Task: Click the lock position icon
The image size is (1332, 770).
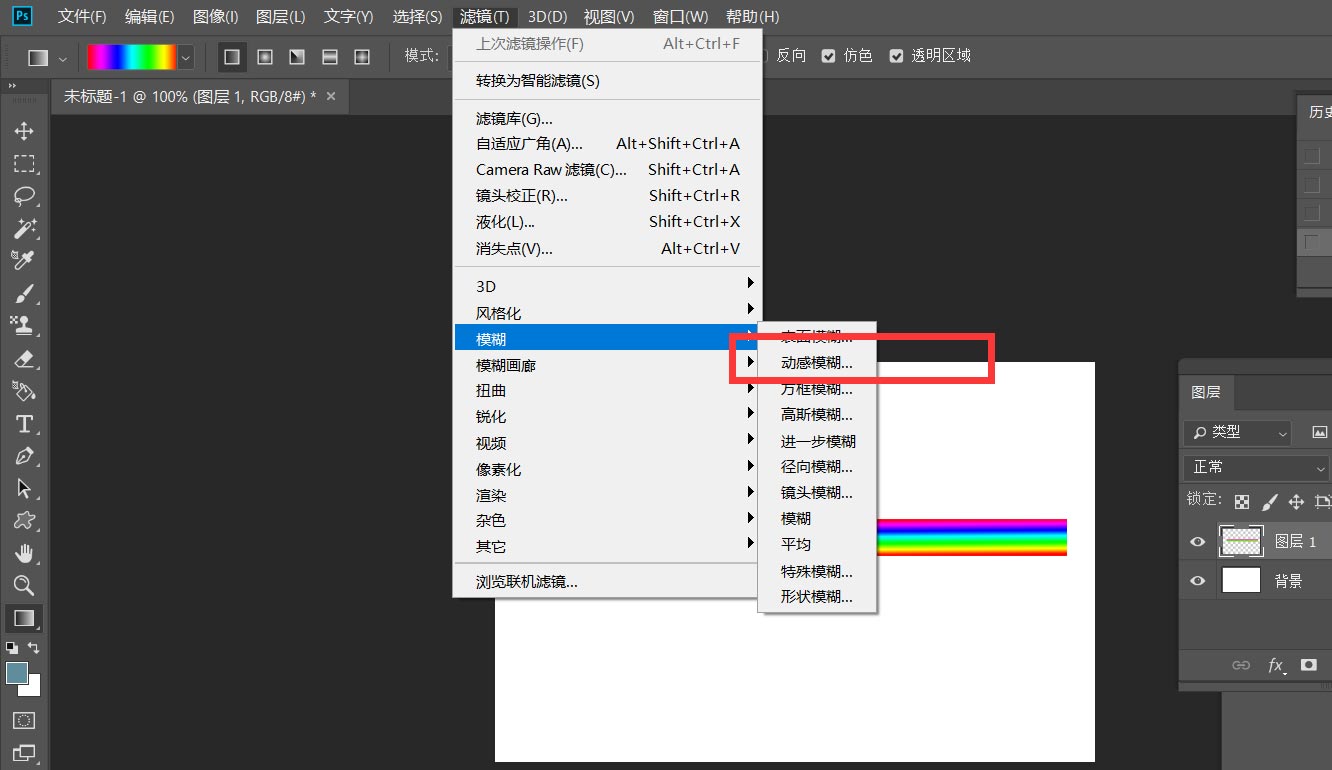Action: pos(1296,502)
